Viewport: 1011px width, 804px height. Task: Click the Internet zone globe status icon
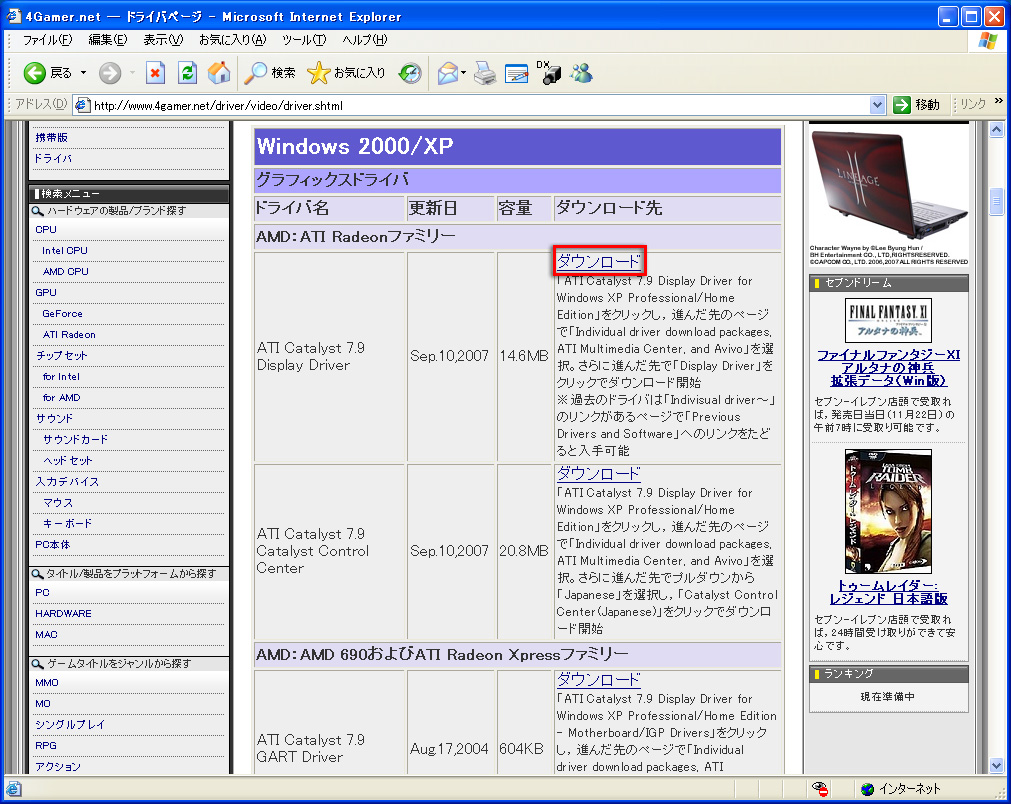868,789
